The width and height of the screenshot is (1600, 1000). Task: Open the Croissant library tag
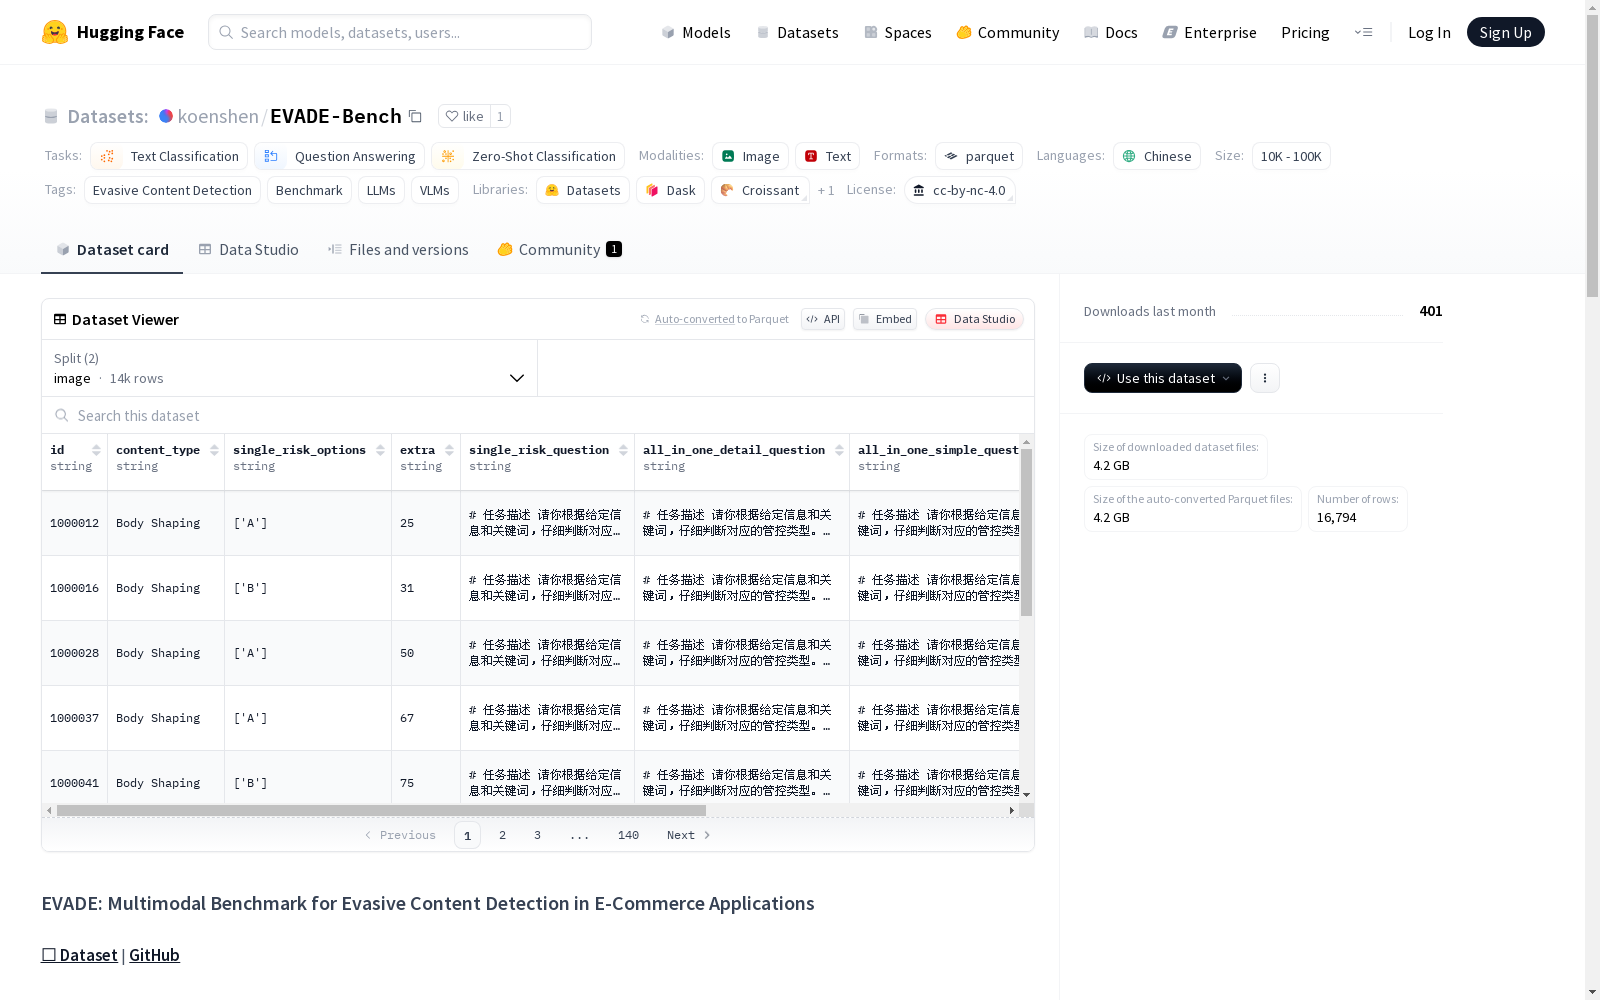tap(760, 190)
